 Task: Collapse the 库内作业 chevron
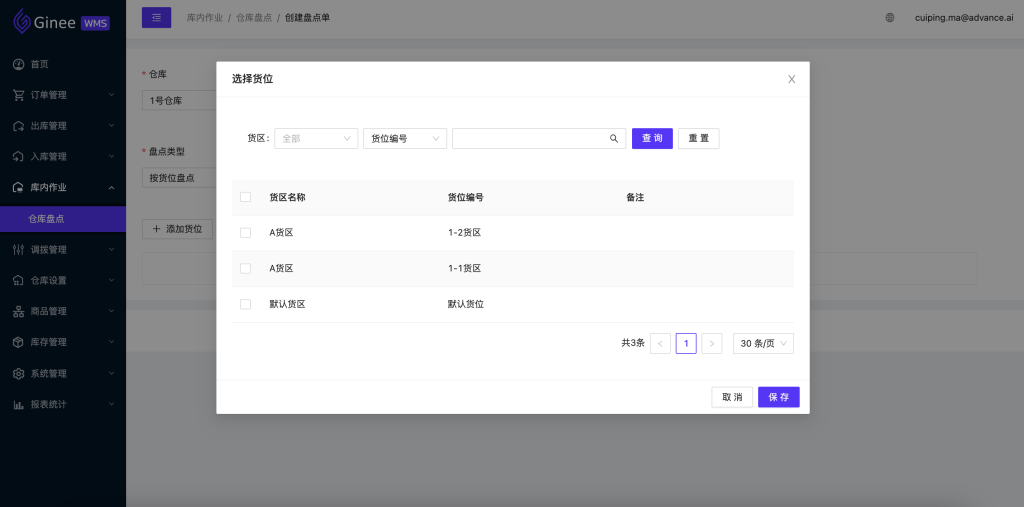(x=111, y=187)
